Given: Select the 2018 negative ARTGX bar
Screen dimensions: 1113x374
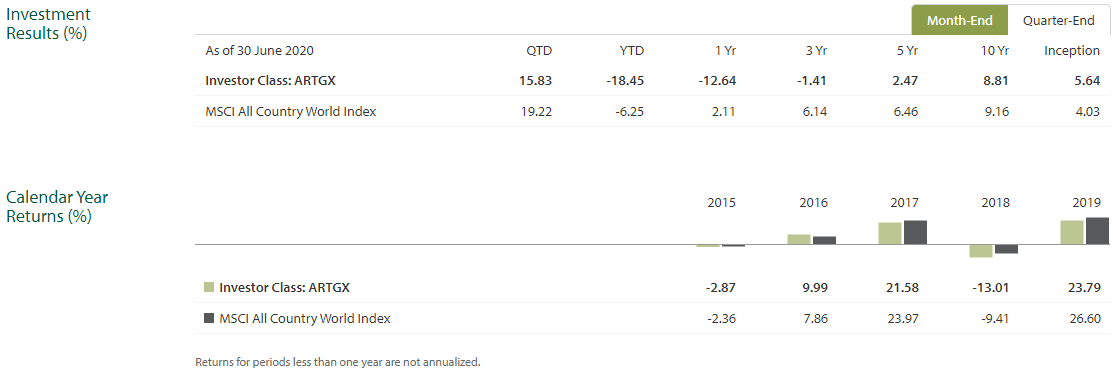Looking at the screenshot, I should [x=980, y=251].
